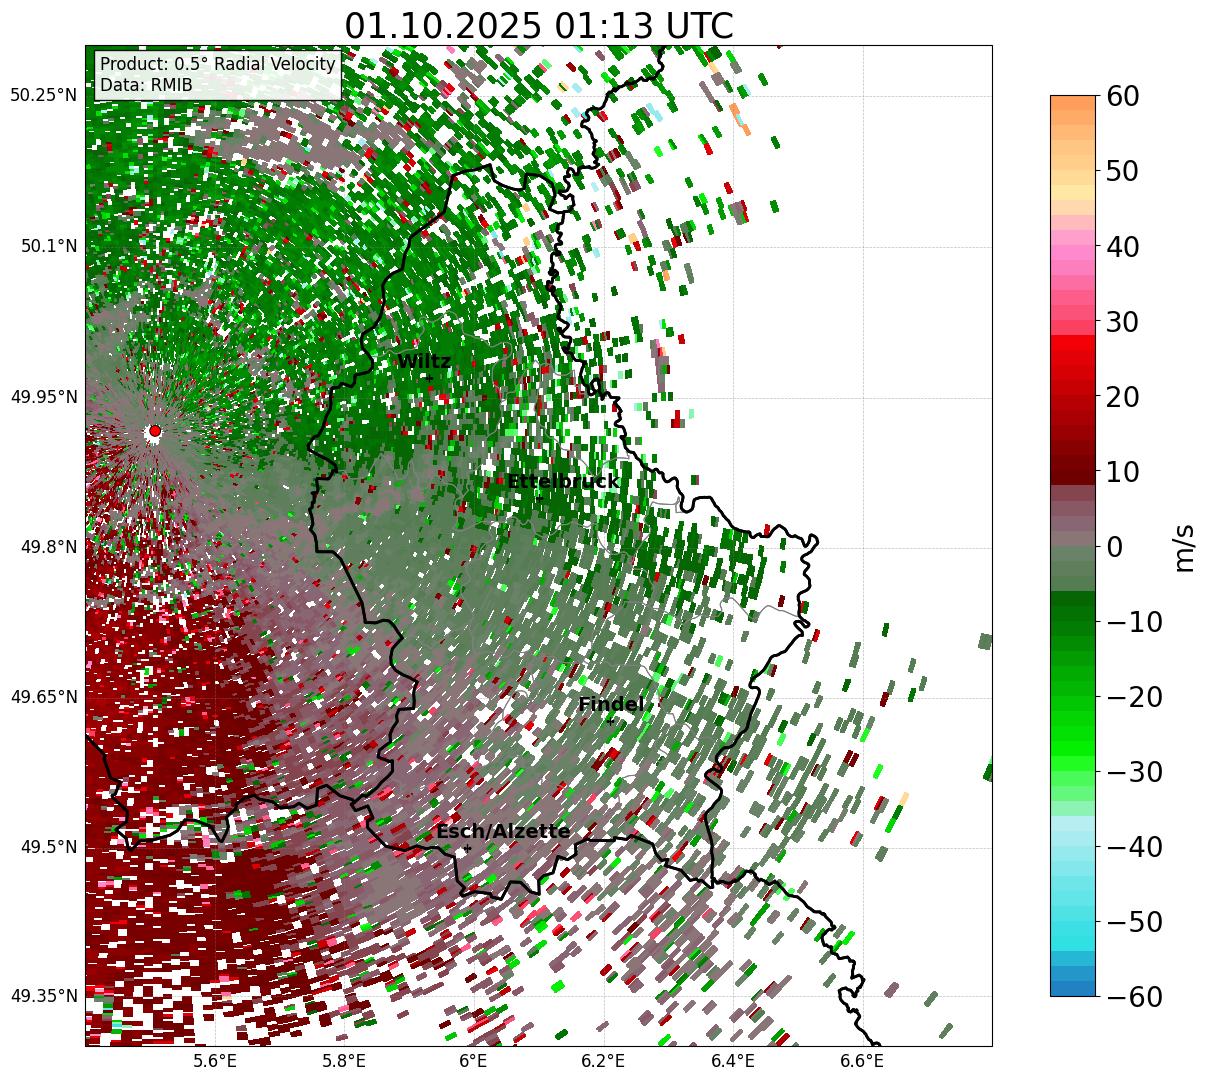Click the 49.65°N latitude tick label
1207x1081 pixels.
[x=44, y=697]
